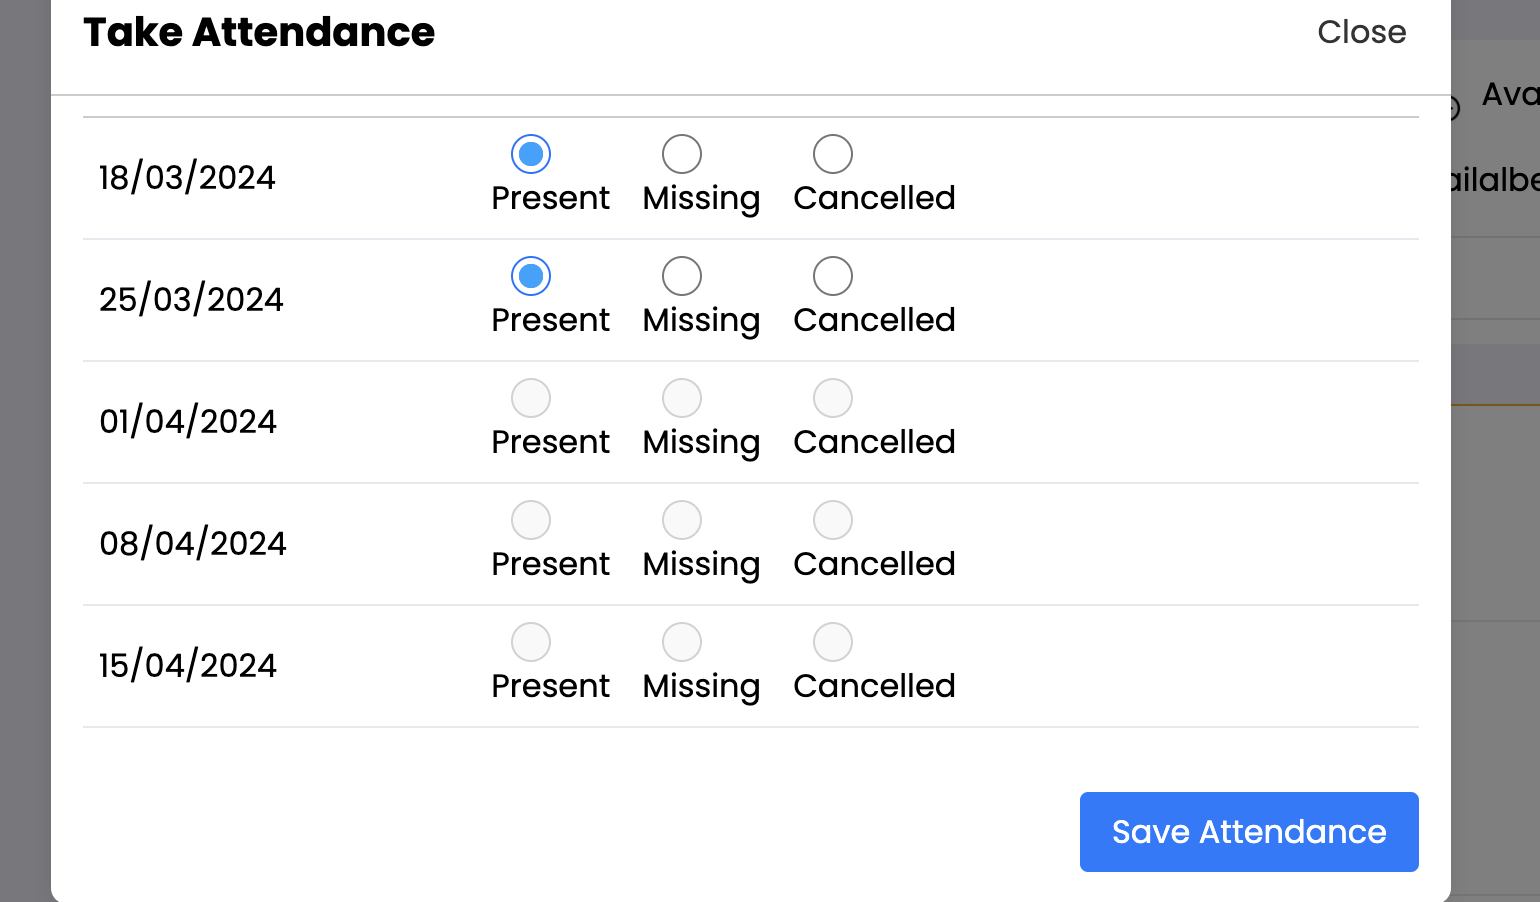Viewport: 1540px width, 902px height.
Task: Mark 18/03/2024 as Missing
Action: pyautogui.click(x=682, y=154)
